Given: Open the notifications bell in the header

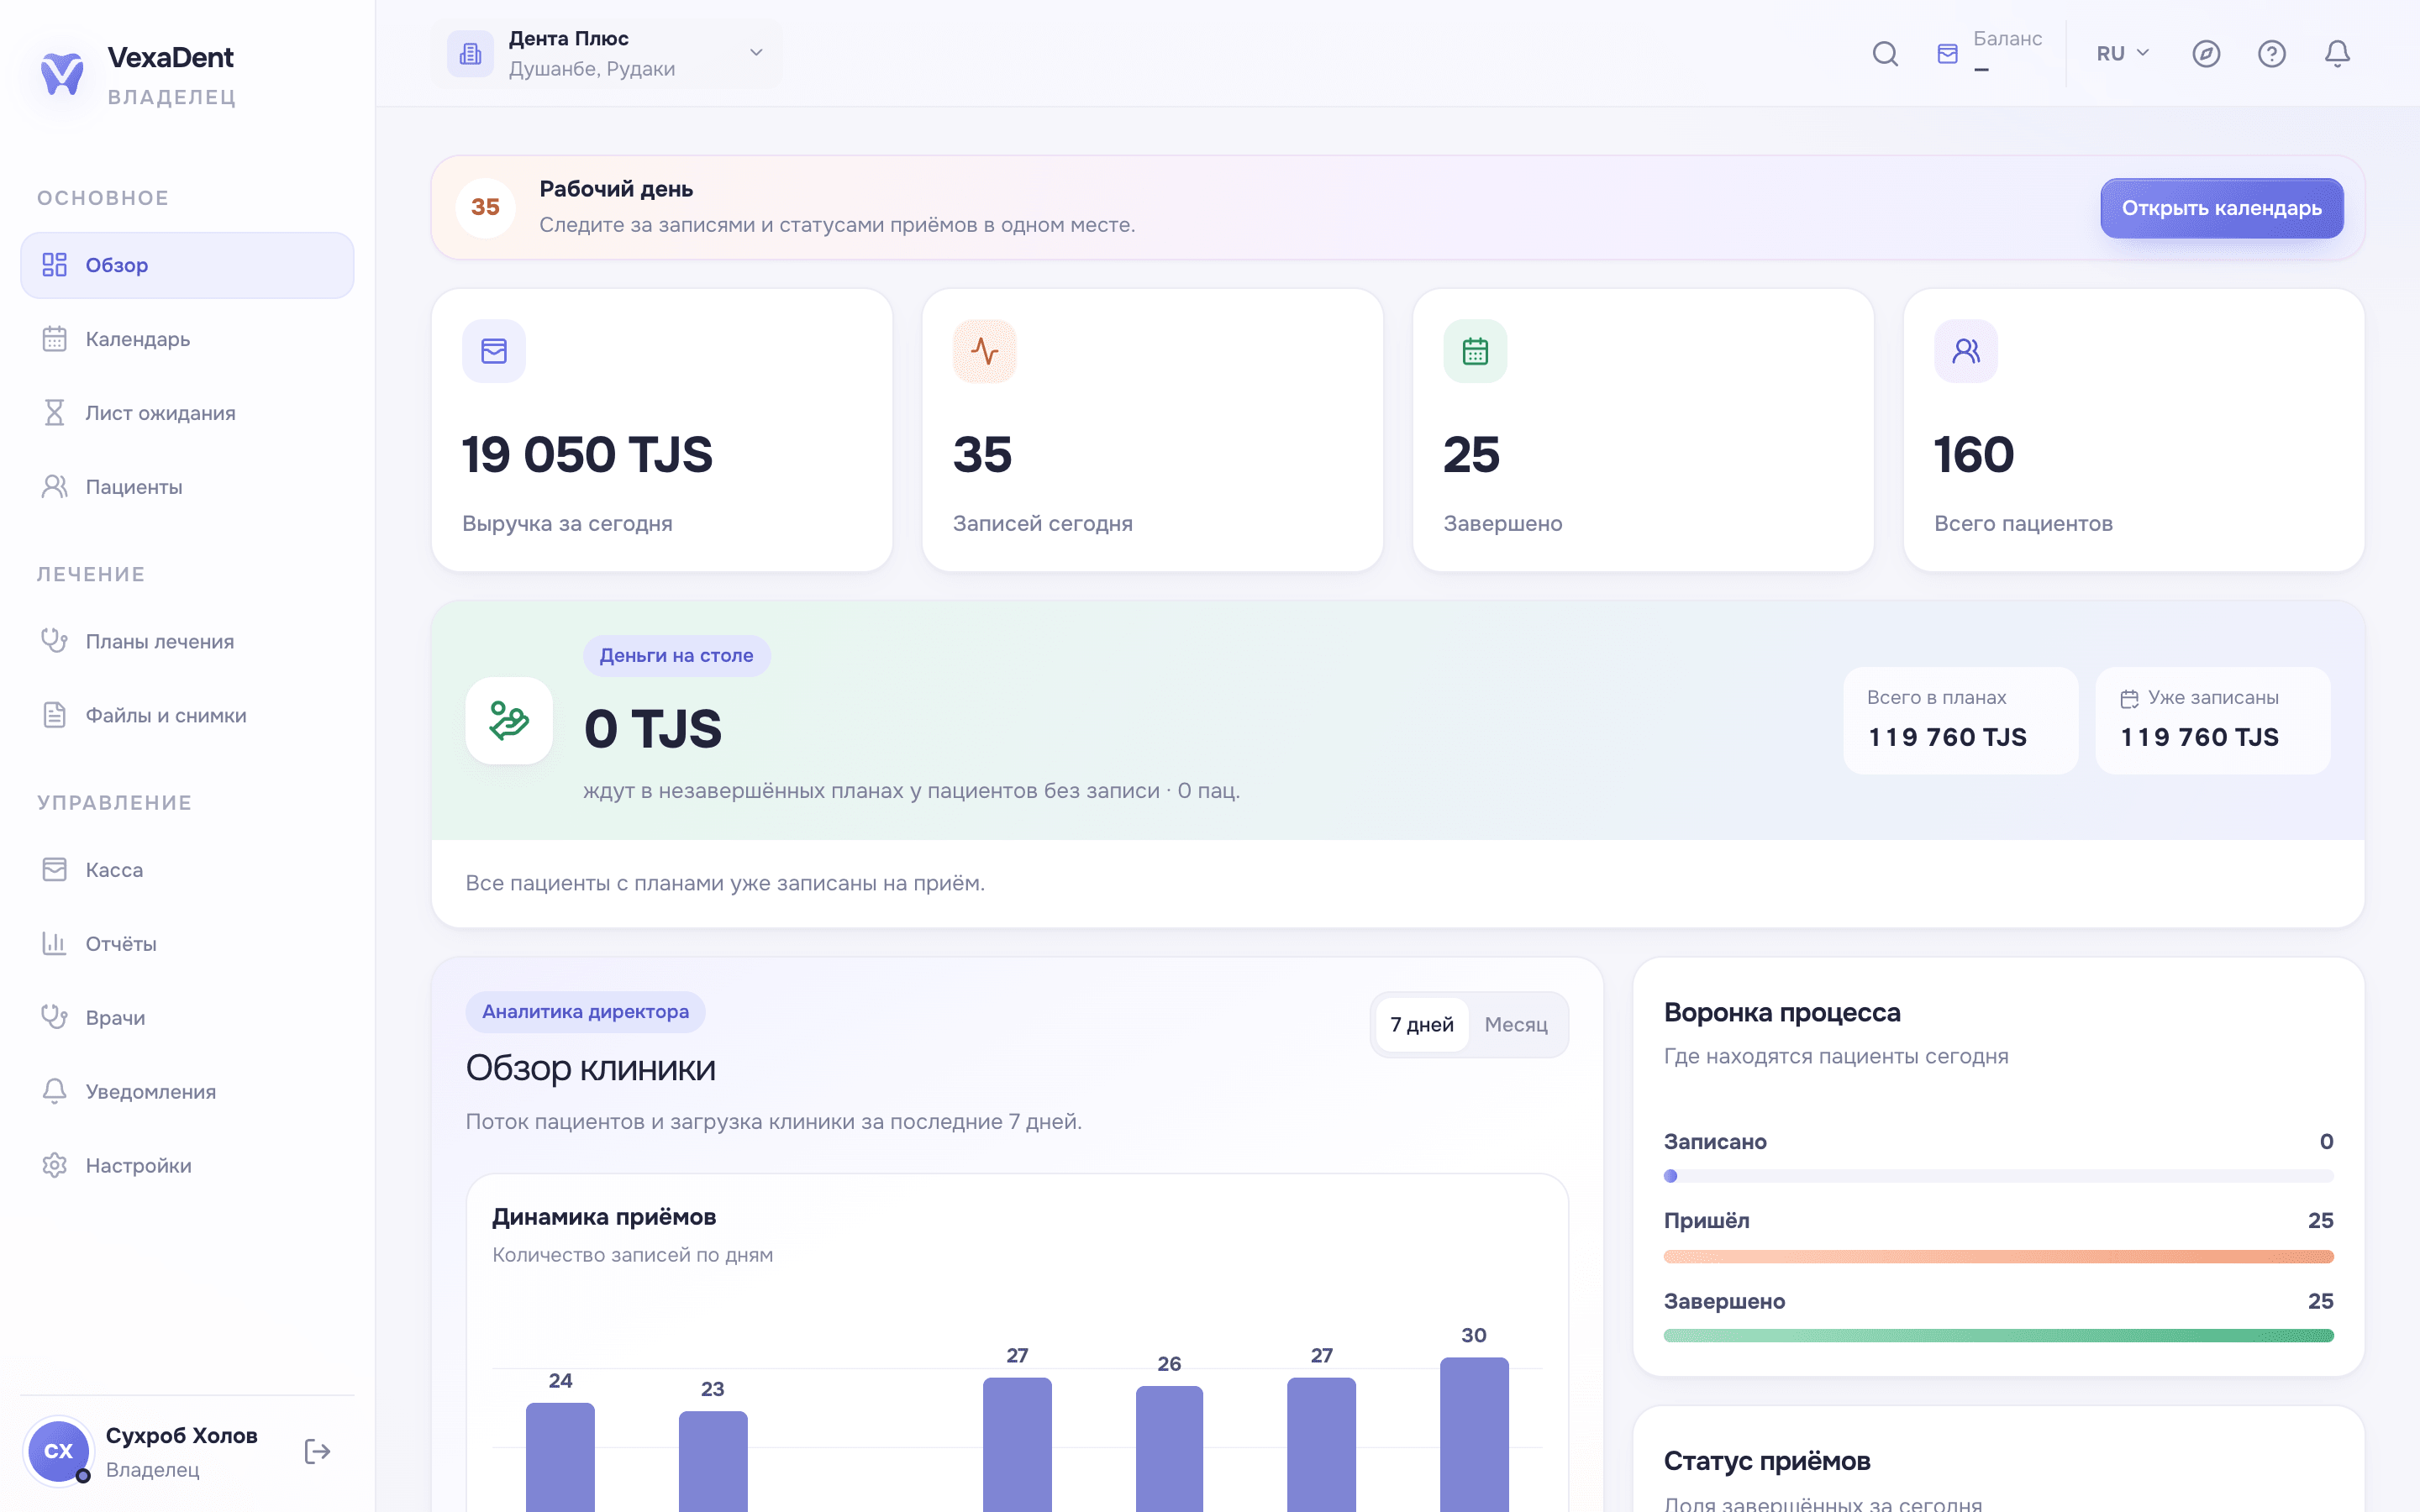Looking at the screenshot, I should [x=2337, y=53].
